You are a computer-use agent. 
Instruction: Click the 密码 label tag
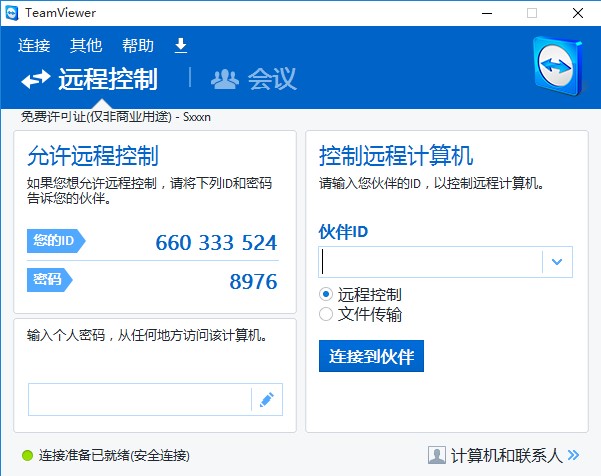tap(49, 280)
